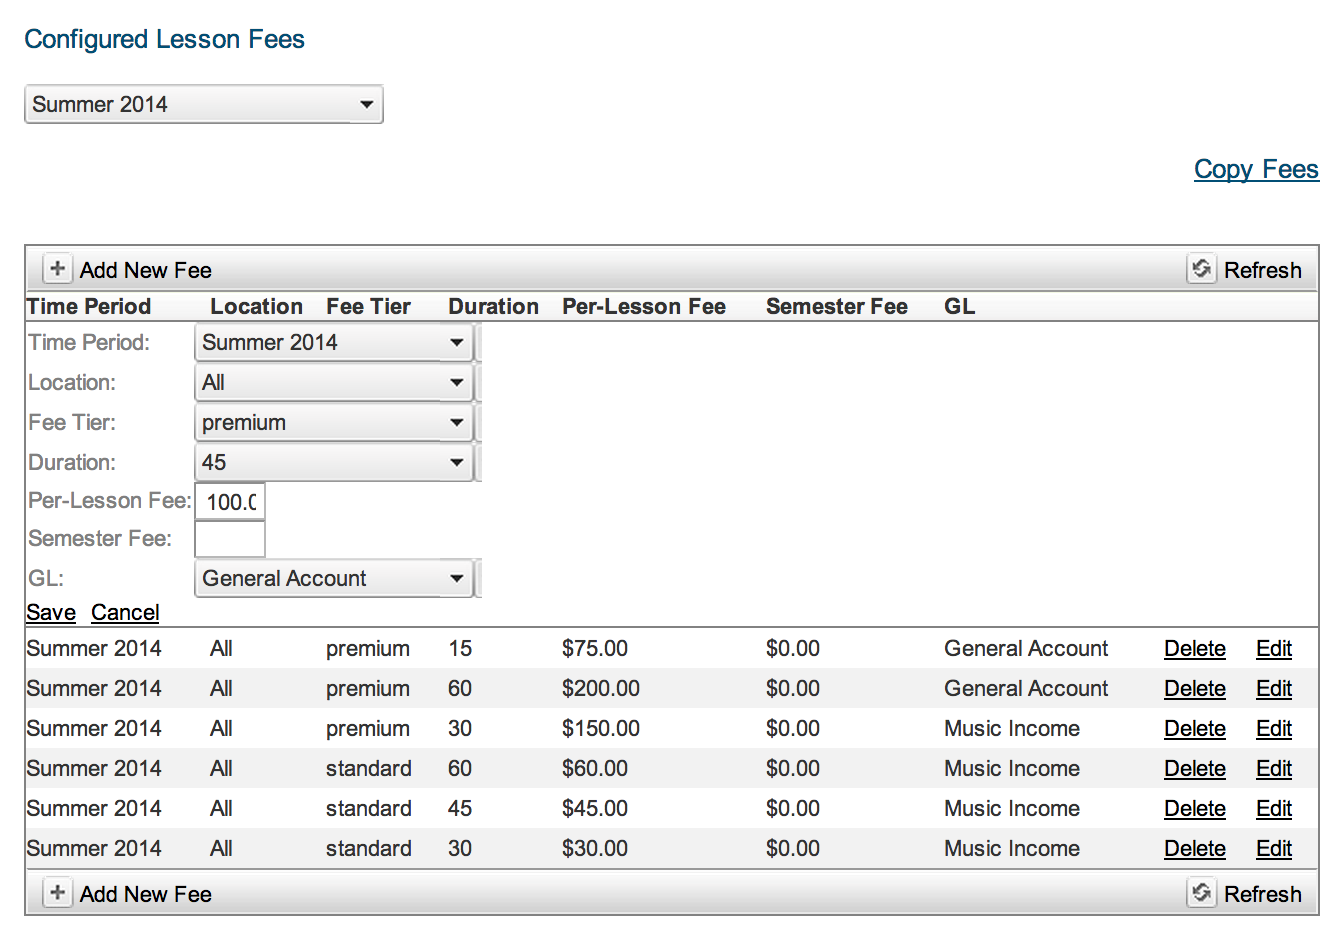Save the fee being edited

[x=51, y=613]
